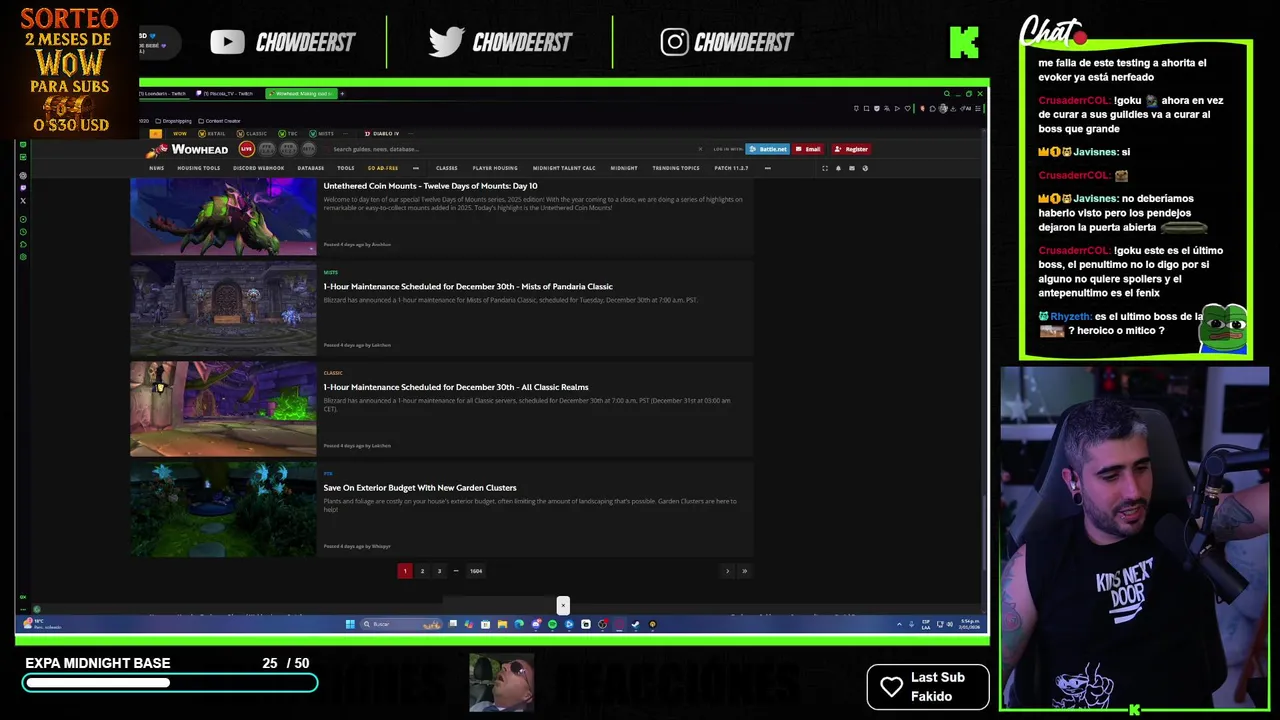Click the X (Twitter) icon in browser sidebar
Screen dimensions: 1280x720
[23, 201]
